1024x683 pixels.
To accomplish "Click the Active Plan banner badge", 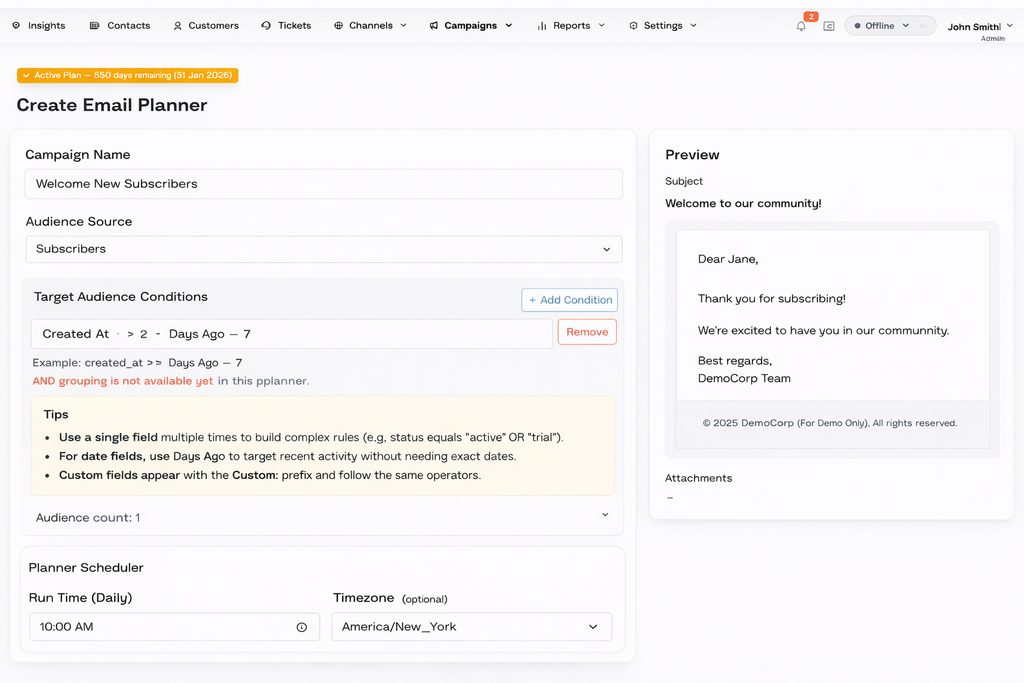I will coord(127,75).
